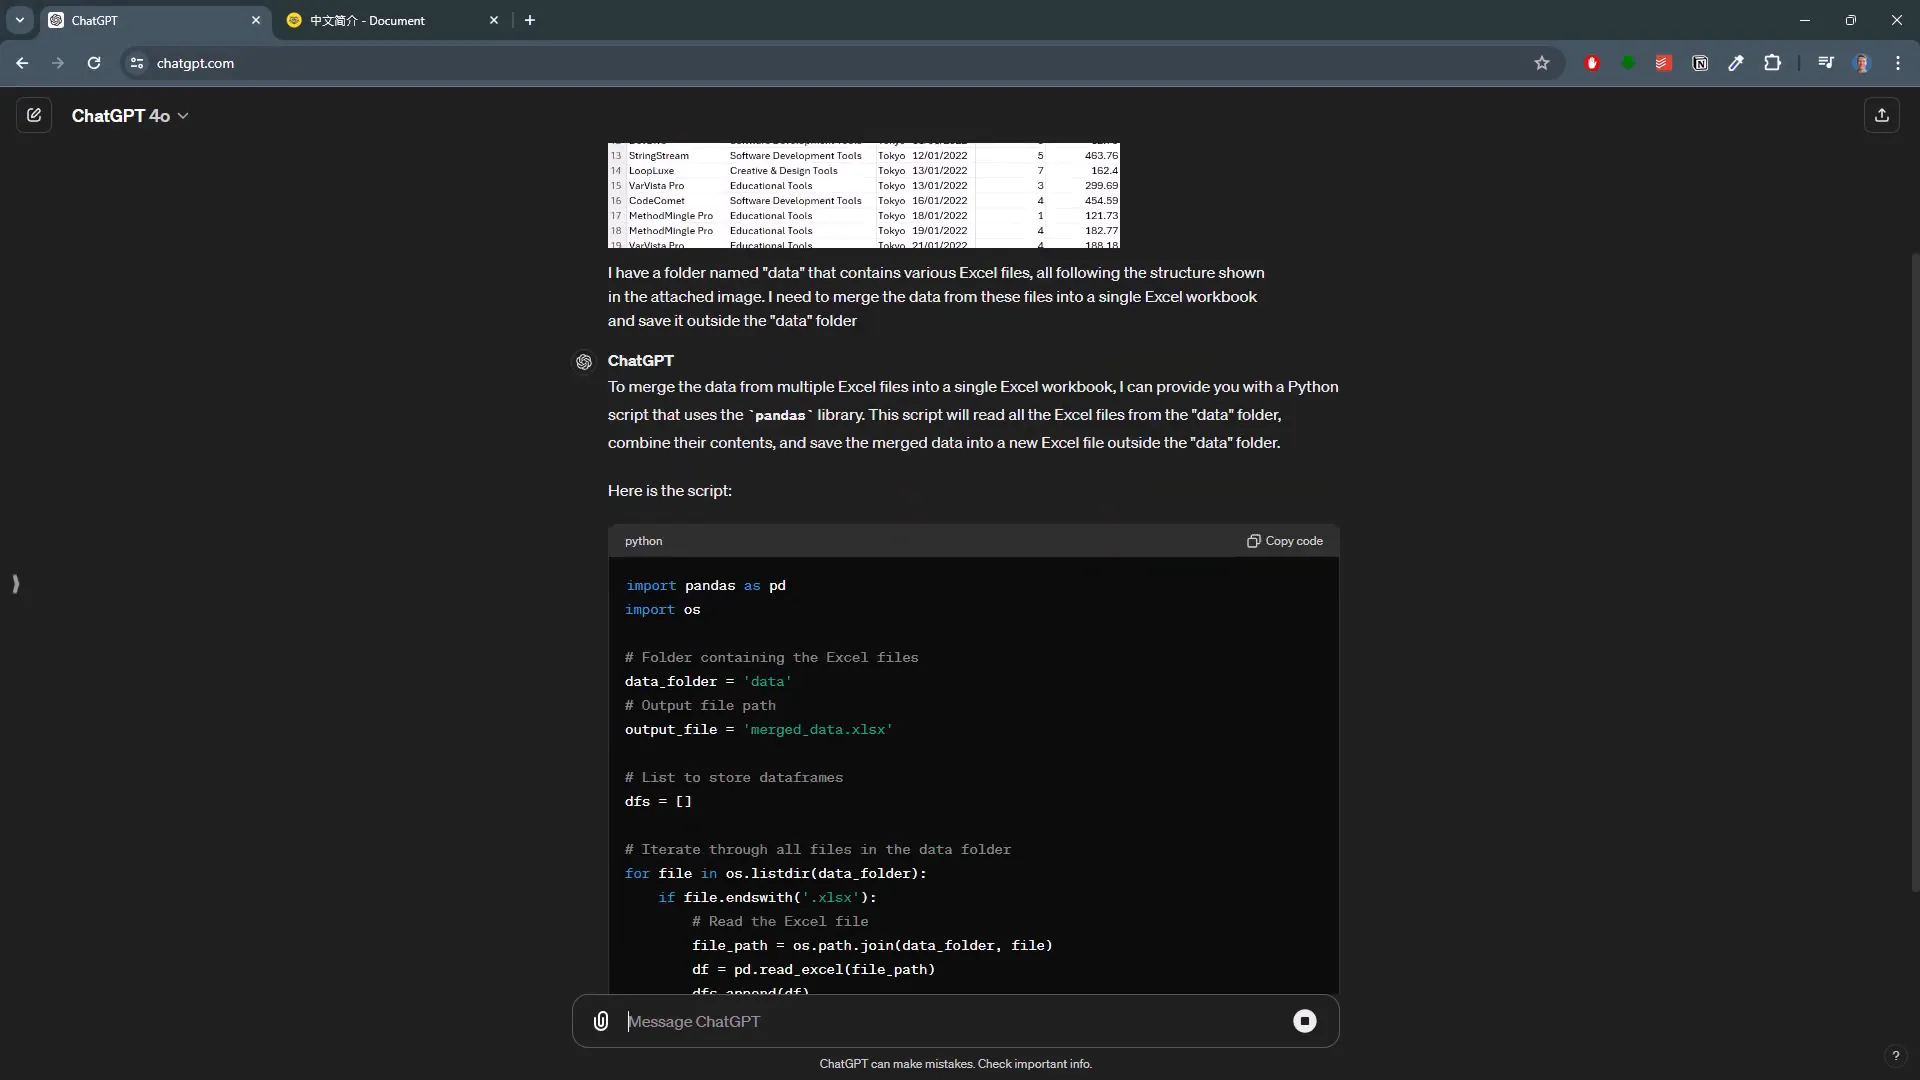Expand the sidebar with the left arrow
The image size is (1920, 1080).
(15, 583)
